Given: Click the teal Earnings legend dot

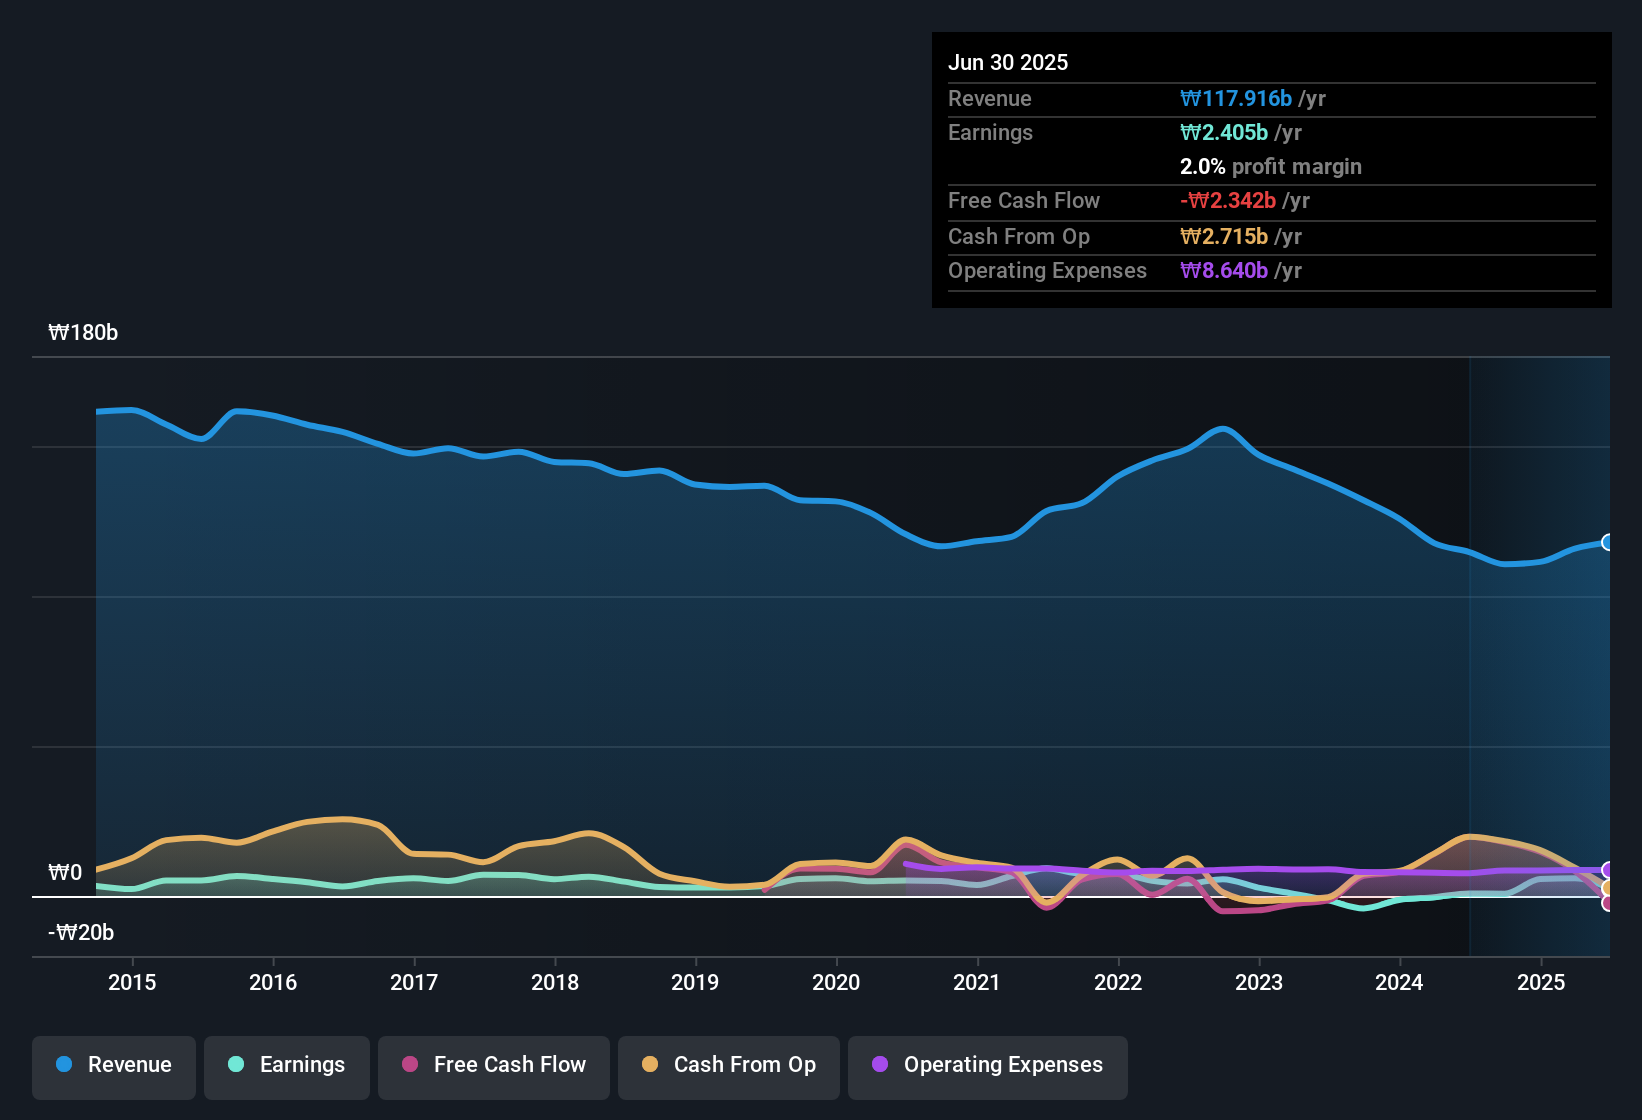Looking at the screenshot, I should point(236,1064).
